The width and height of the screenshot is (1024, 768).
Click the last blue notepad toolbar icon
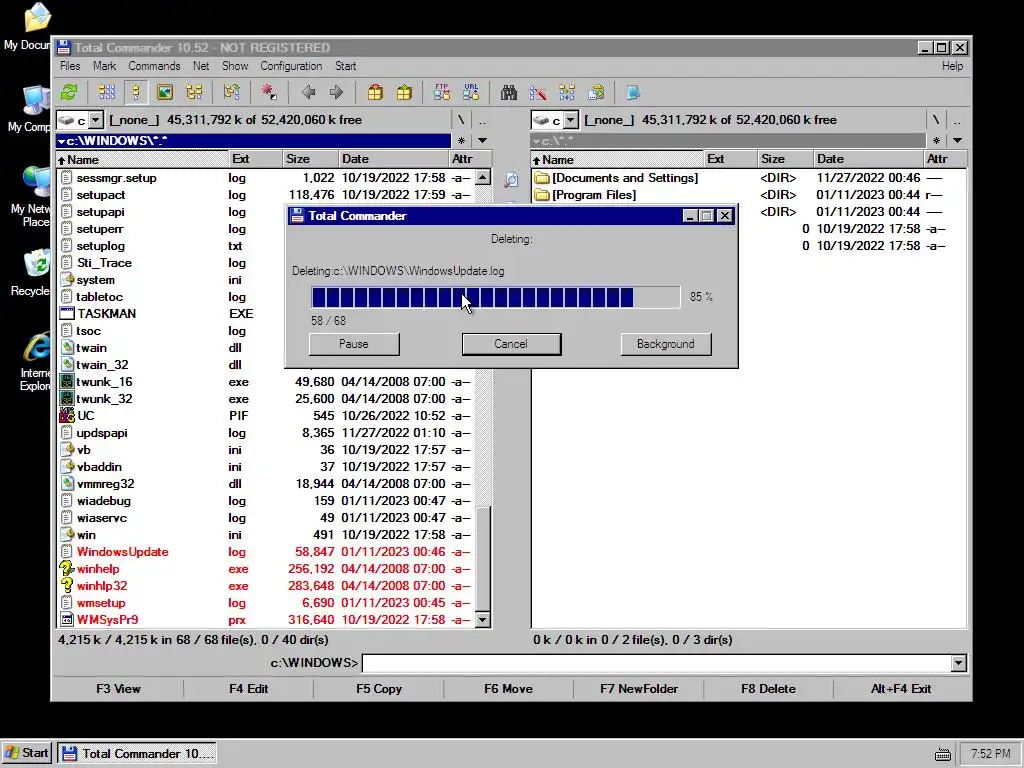click(633, 92)
